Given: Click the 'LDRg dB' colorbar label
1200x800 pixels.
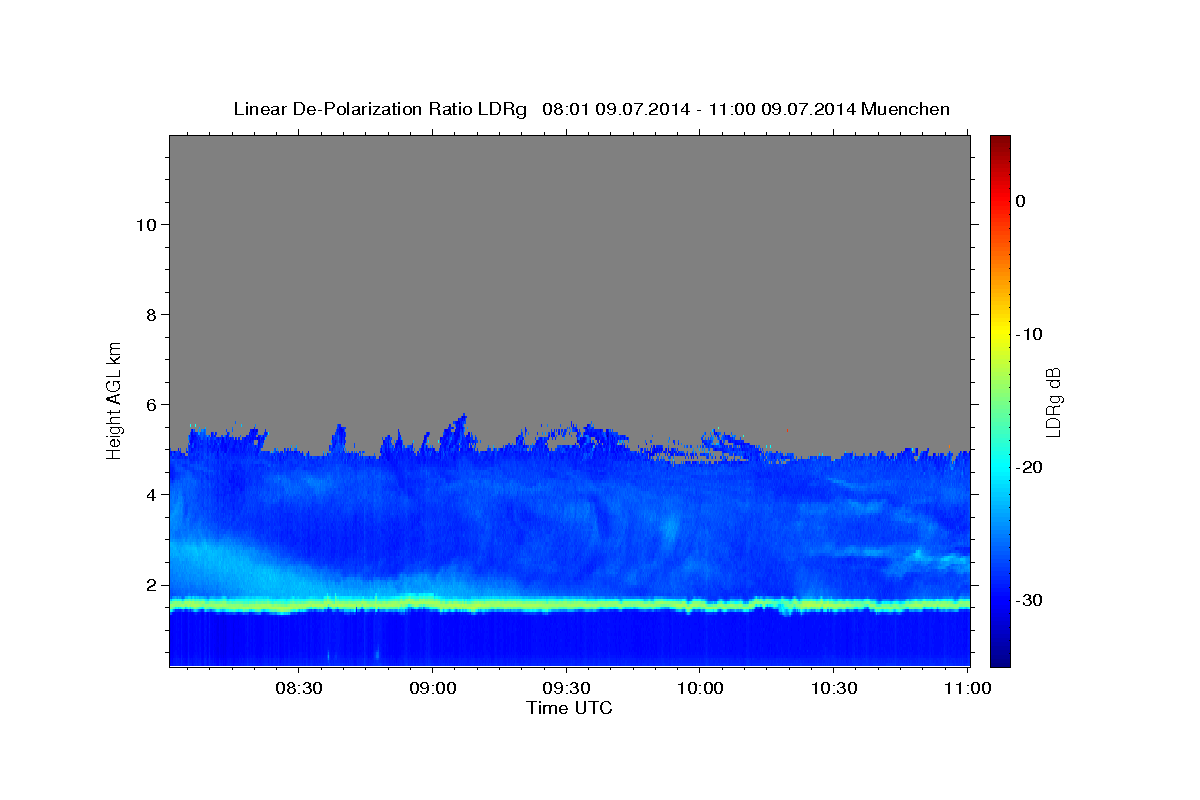Looking at the screenshot, I should click(1053, 401).
